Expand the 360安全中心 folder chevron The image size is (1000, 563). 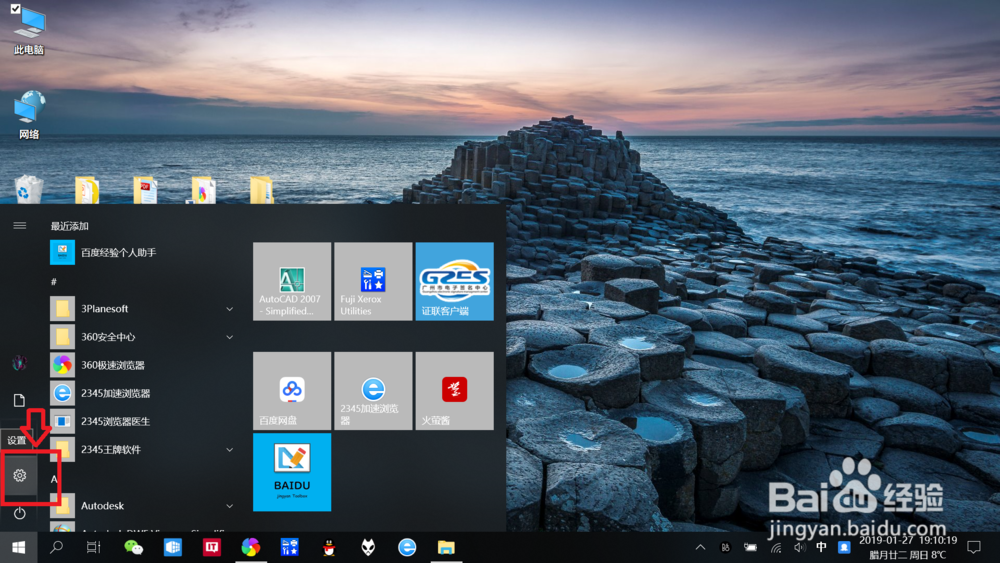(229, 337)
